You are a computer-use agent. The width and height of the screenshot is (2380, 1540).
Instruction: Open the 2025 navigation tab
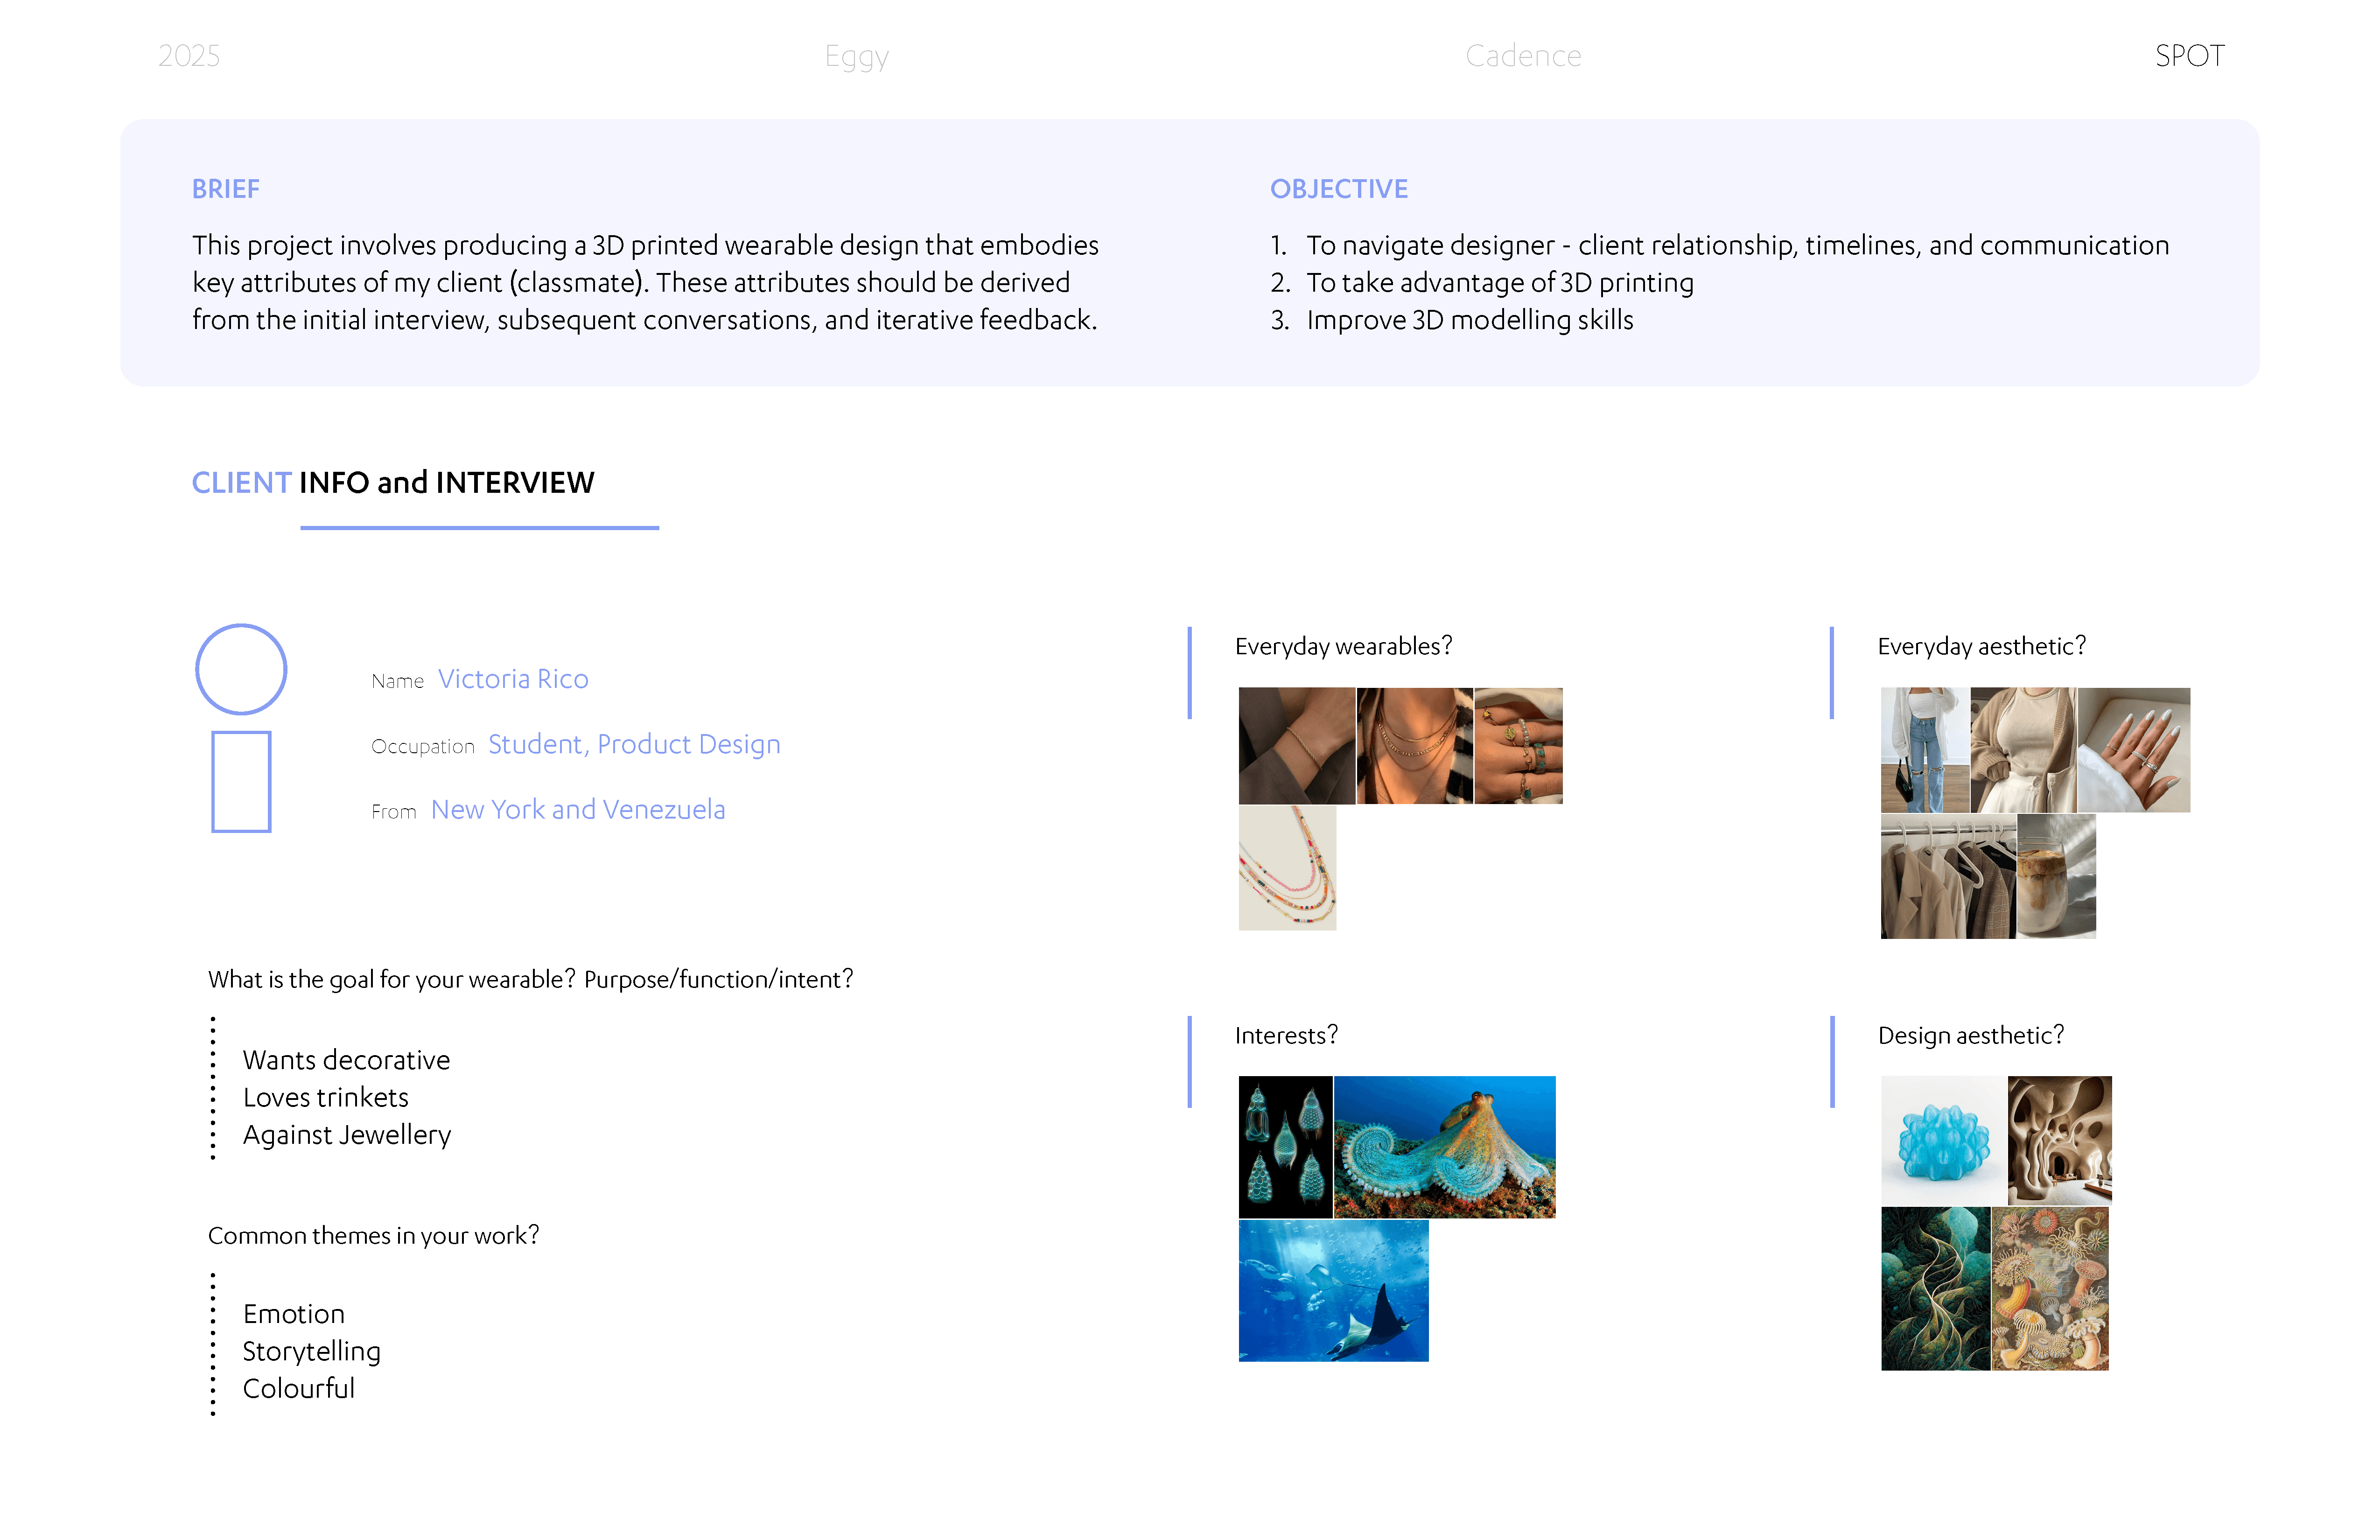(x=189, y=56)
